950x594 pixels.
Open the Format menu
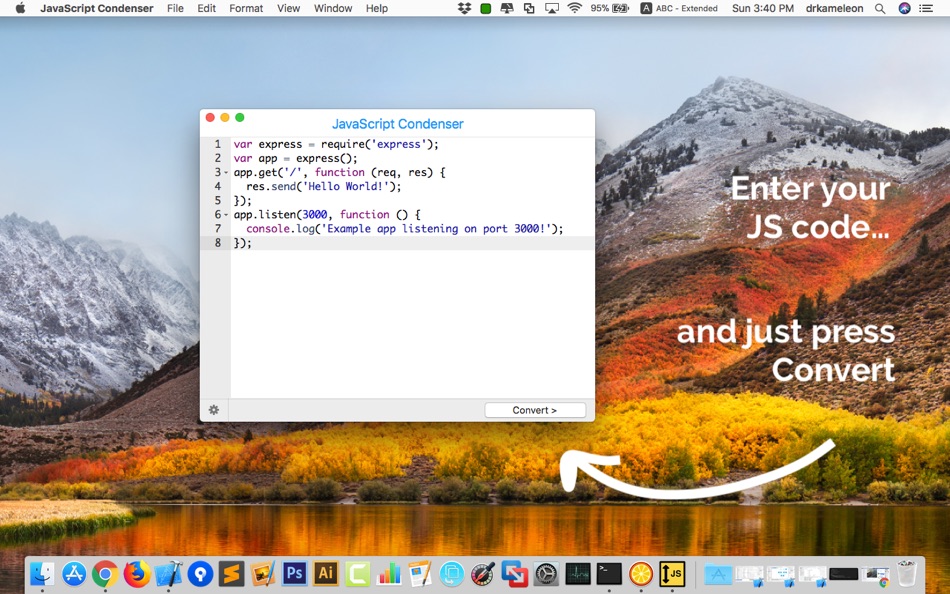(246, 8)
